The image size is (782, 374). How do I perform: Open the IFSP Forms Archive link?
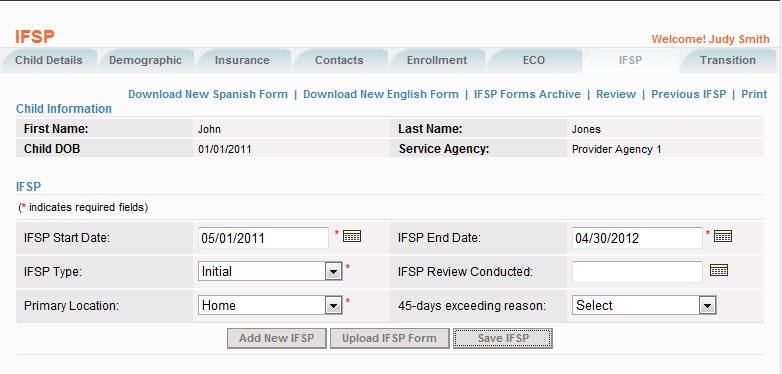tap(527, 94)
